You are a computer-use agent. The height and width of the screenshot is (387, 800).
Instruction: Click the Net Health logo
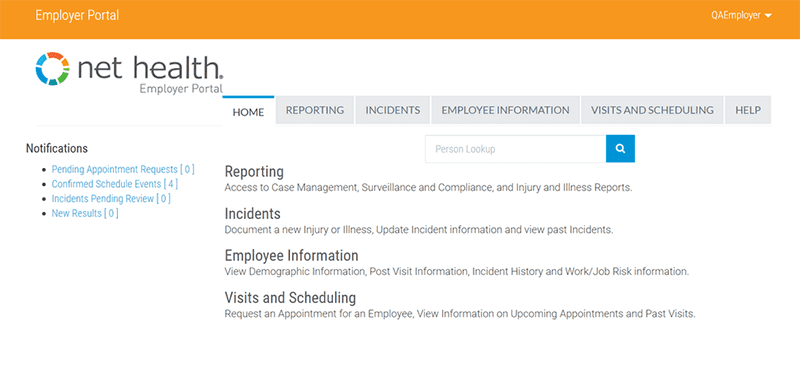click(x=129, y=72)
